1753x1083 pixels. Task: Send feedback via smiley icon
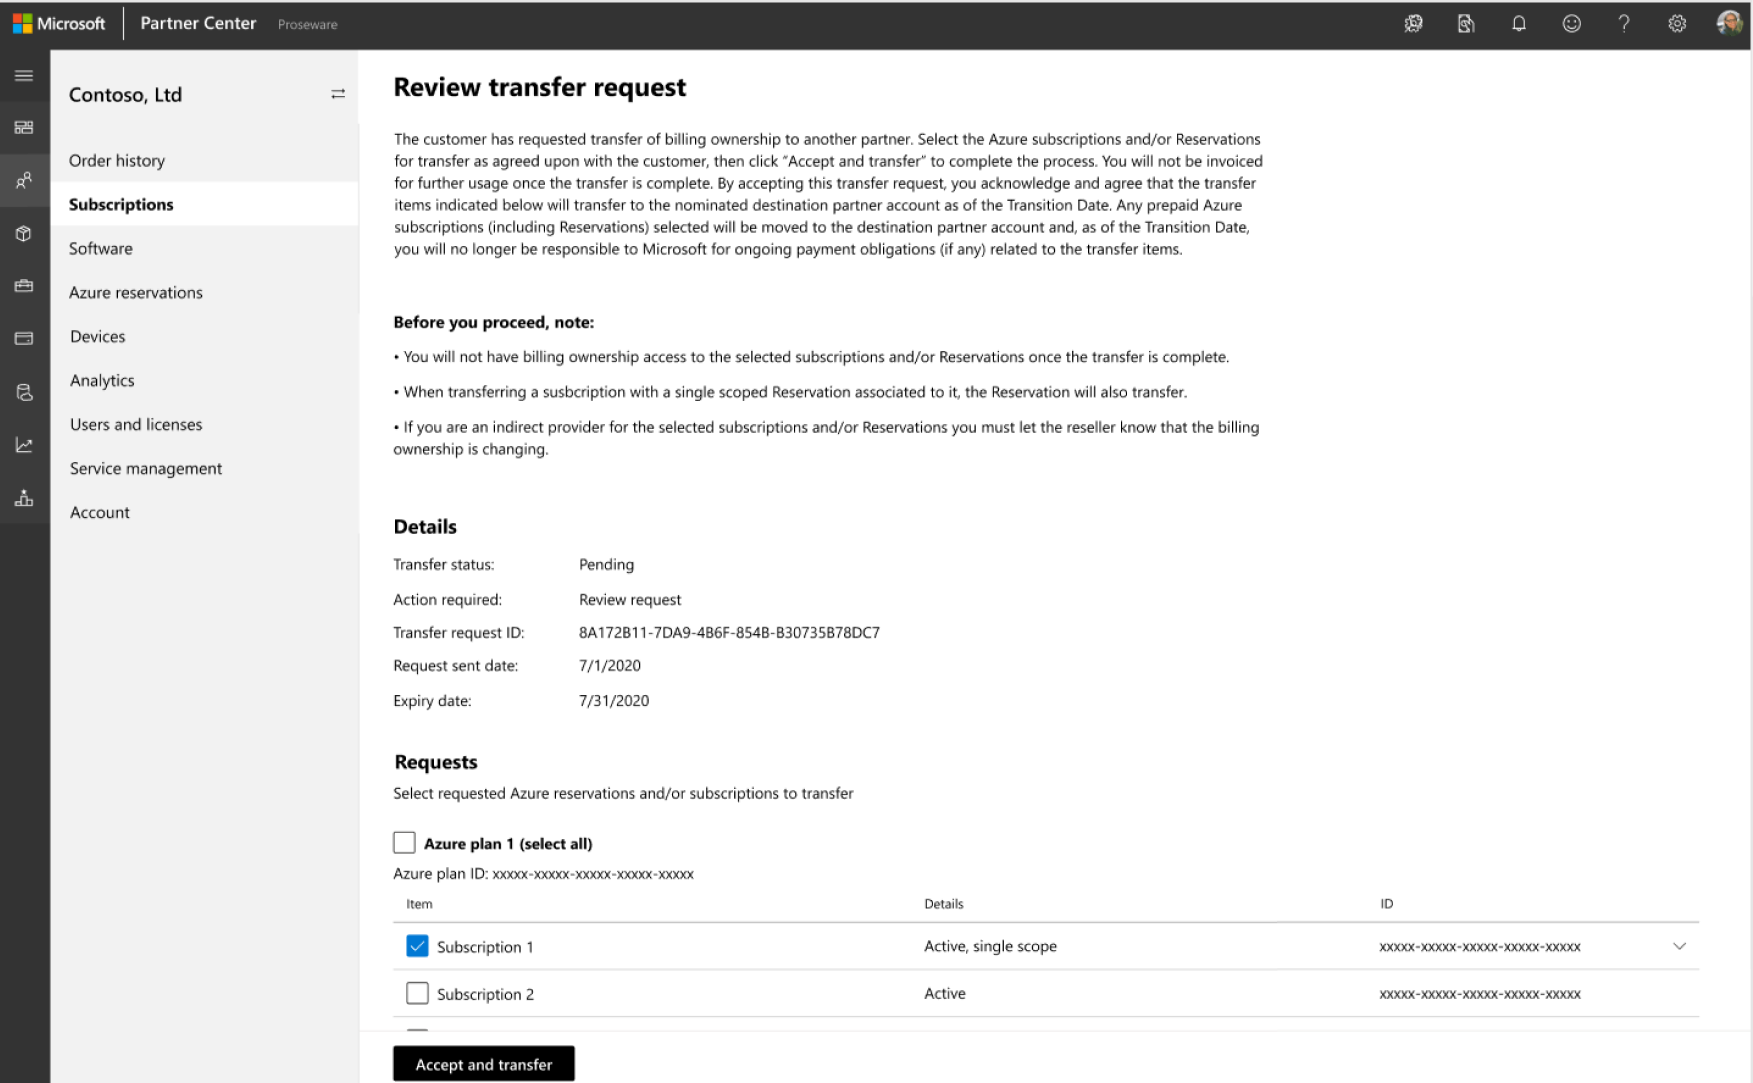tap(1572, 24)
